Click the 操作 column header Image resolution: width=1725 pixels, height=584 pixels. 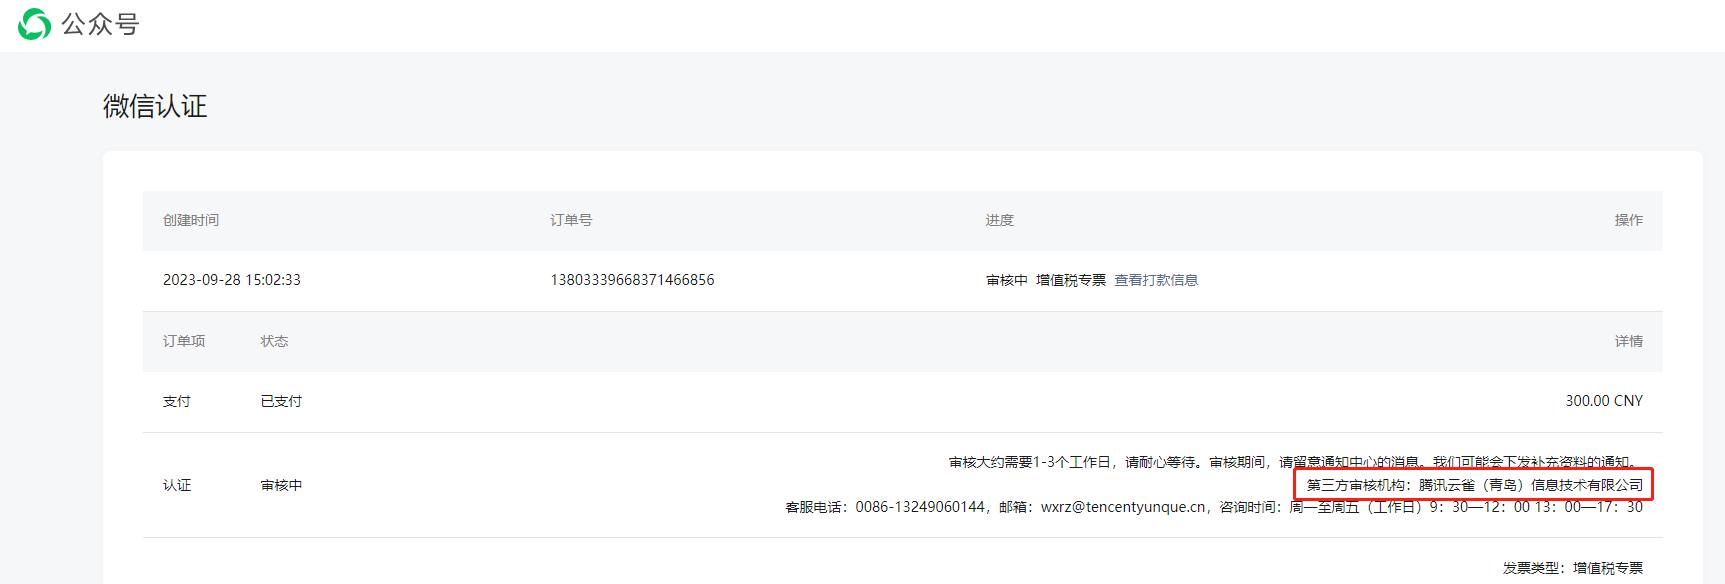(1629, 220)
